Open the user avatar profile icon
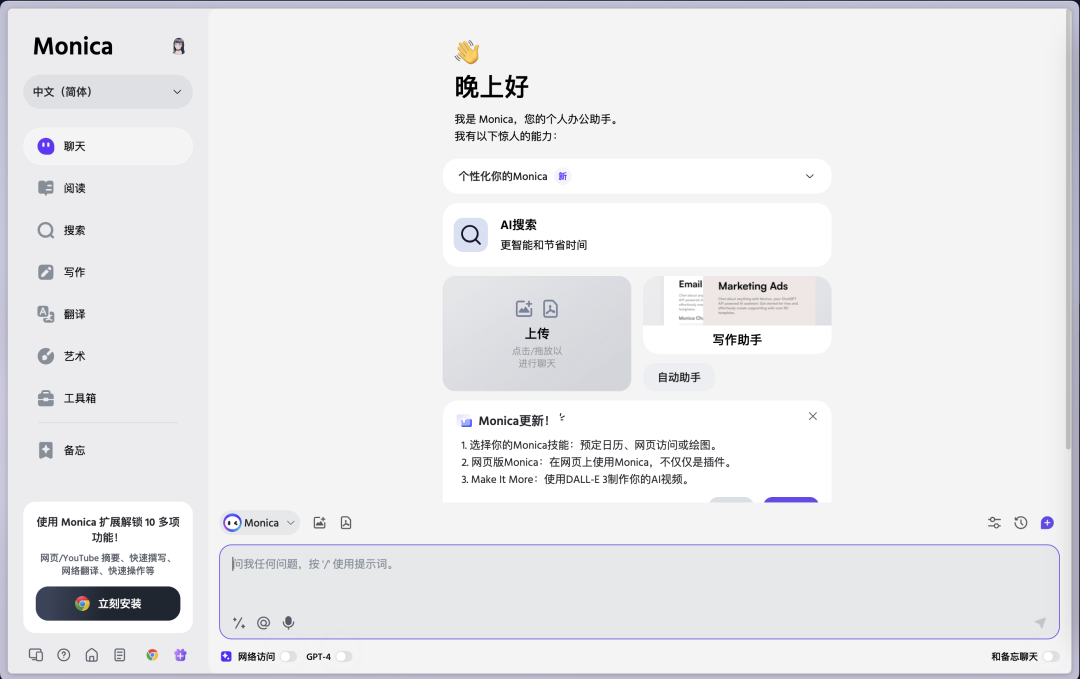The width and height of the screenshot is (1080, 679). pos(178,46)
